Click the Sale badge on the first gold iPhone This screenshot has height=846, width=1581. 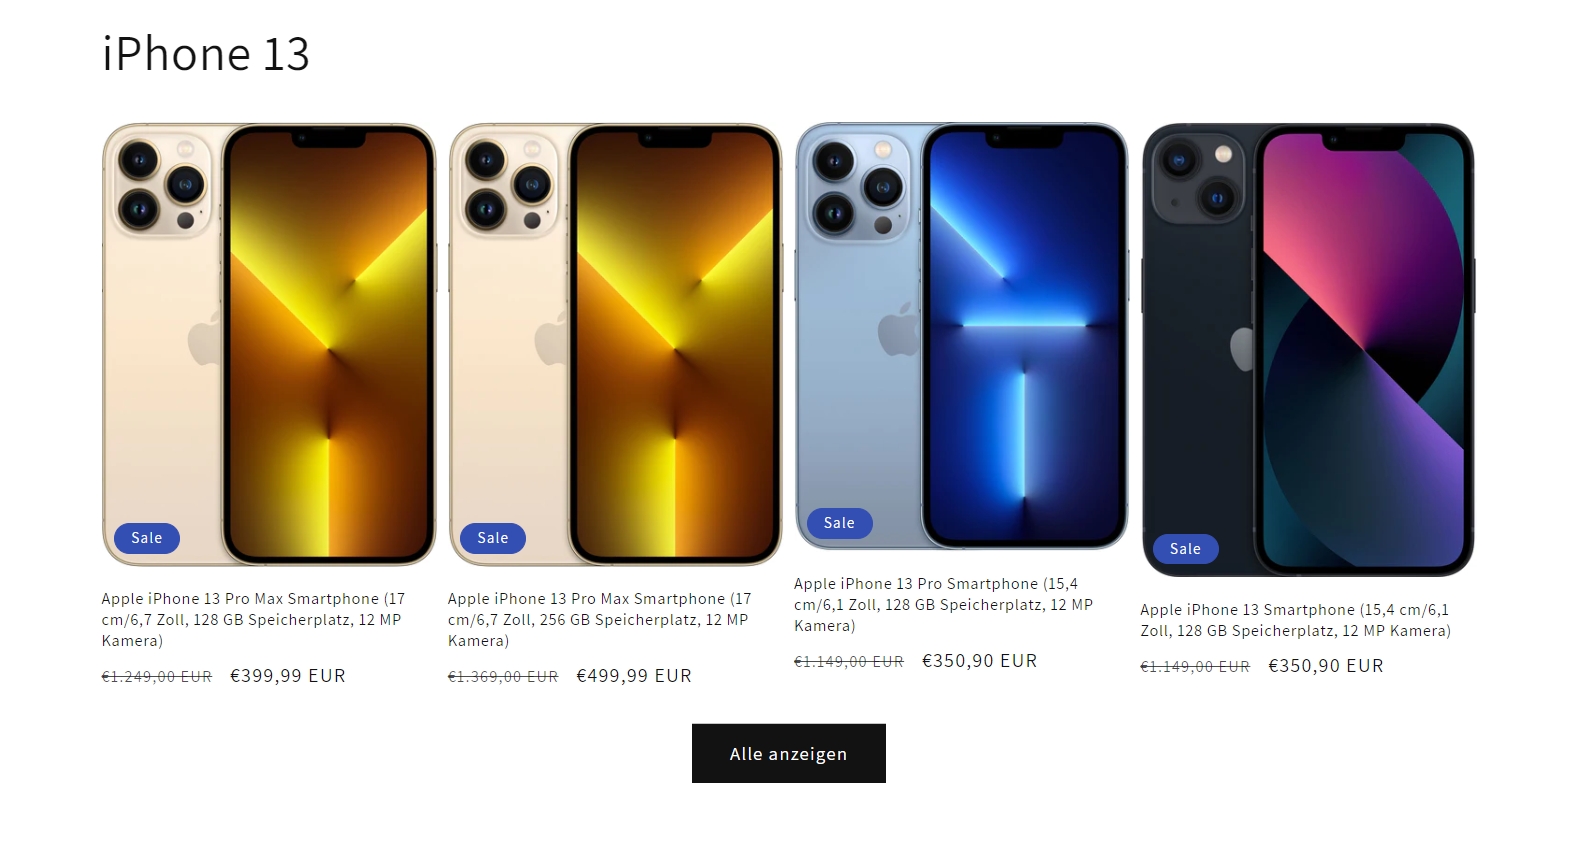point(147,538)
